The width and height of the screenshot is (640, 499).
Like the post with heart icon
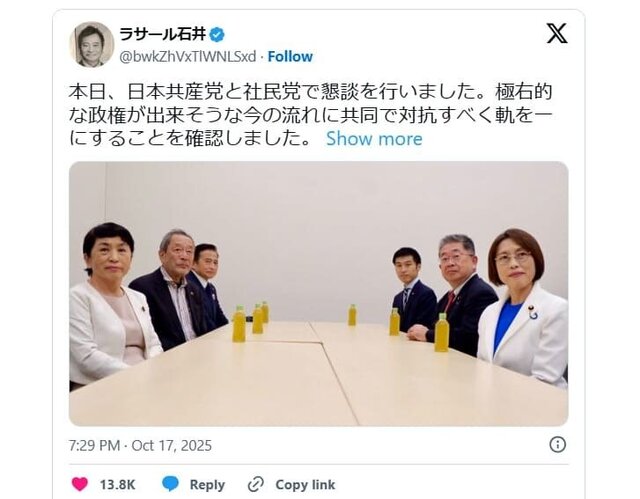click(x=80, y=484)
